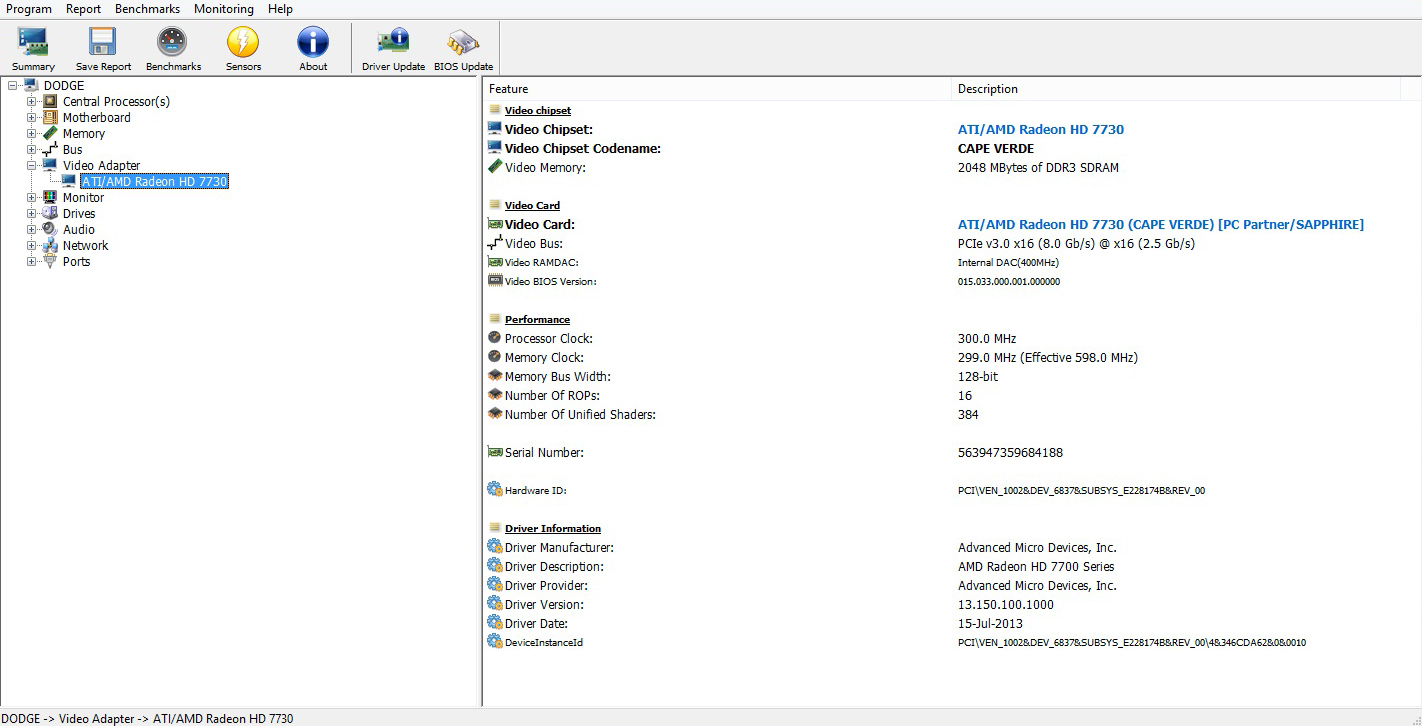Click the Driver Information section heading

(553, 528)
